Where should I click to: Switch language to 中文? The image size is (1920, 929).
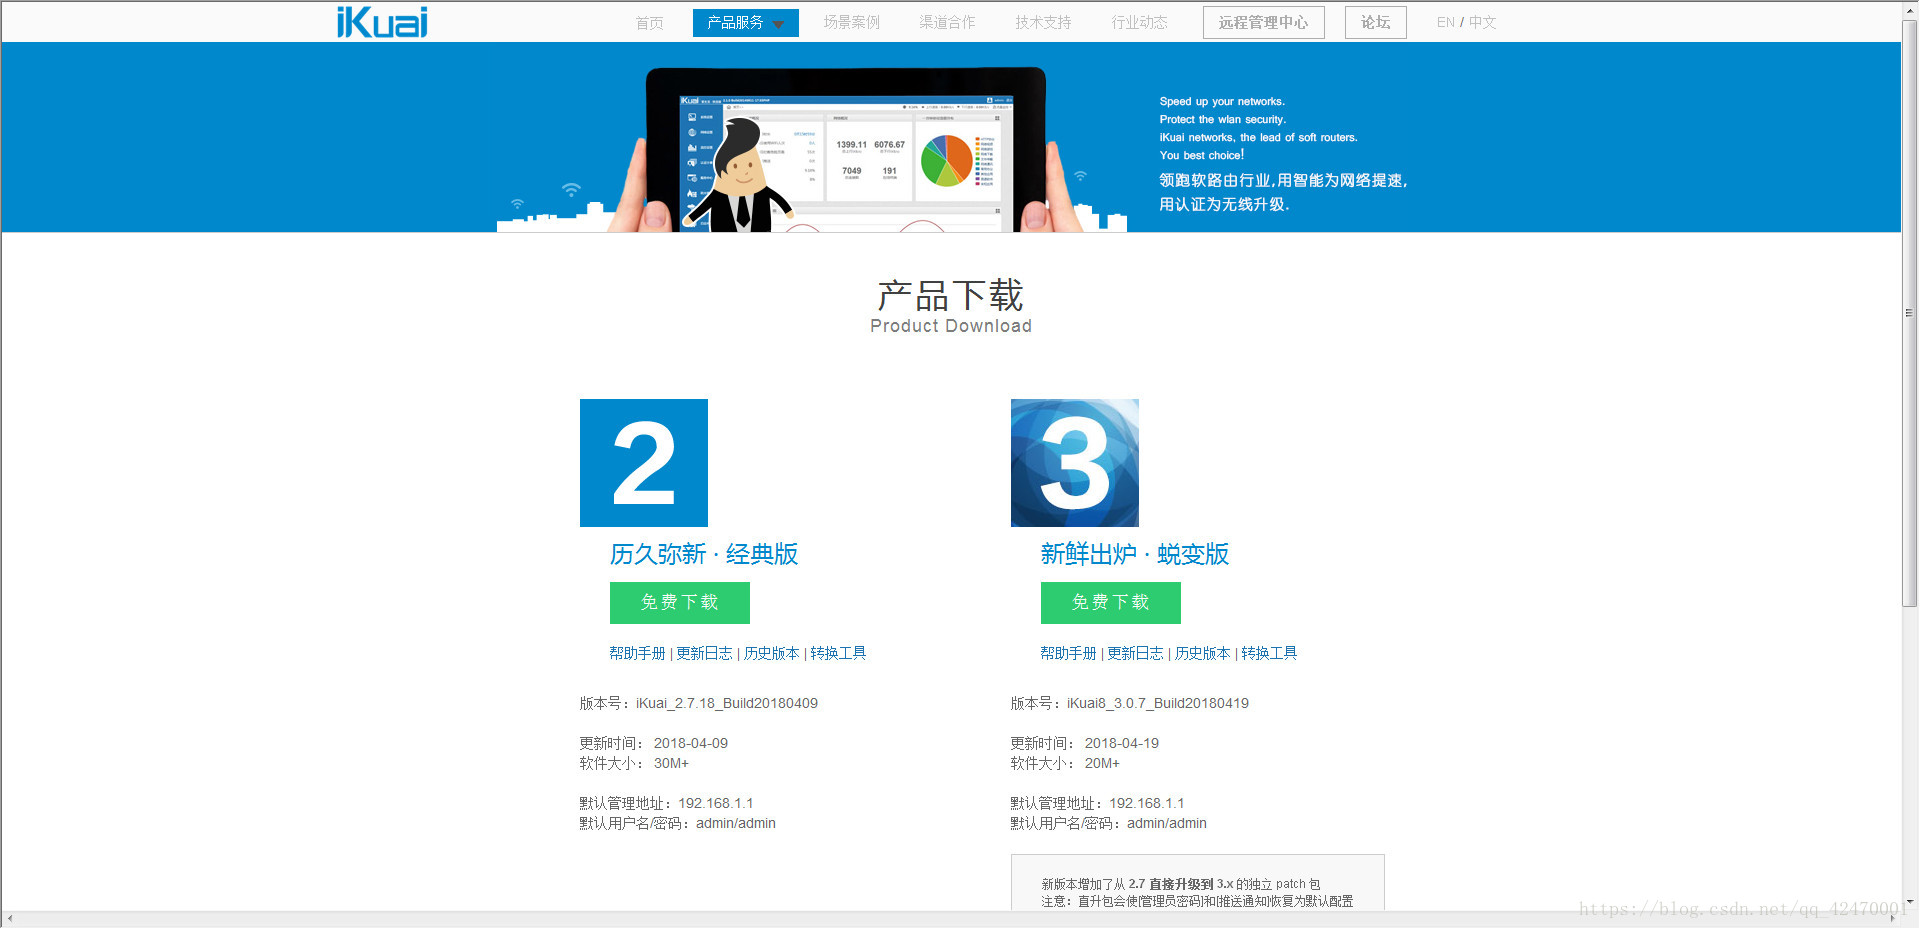pyautogui.click(x=1482, y=22)
